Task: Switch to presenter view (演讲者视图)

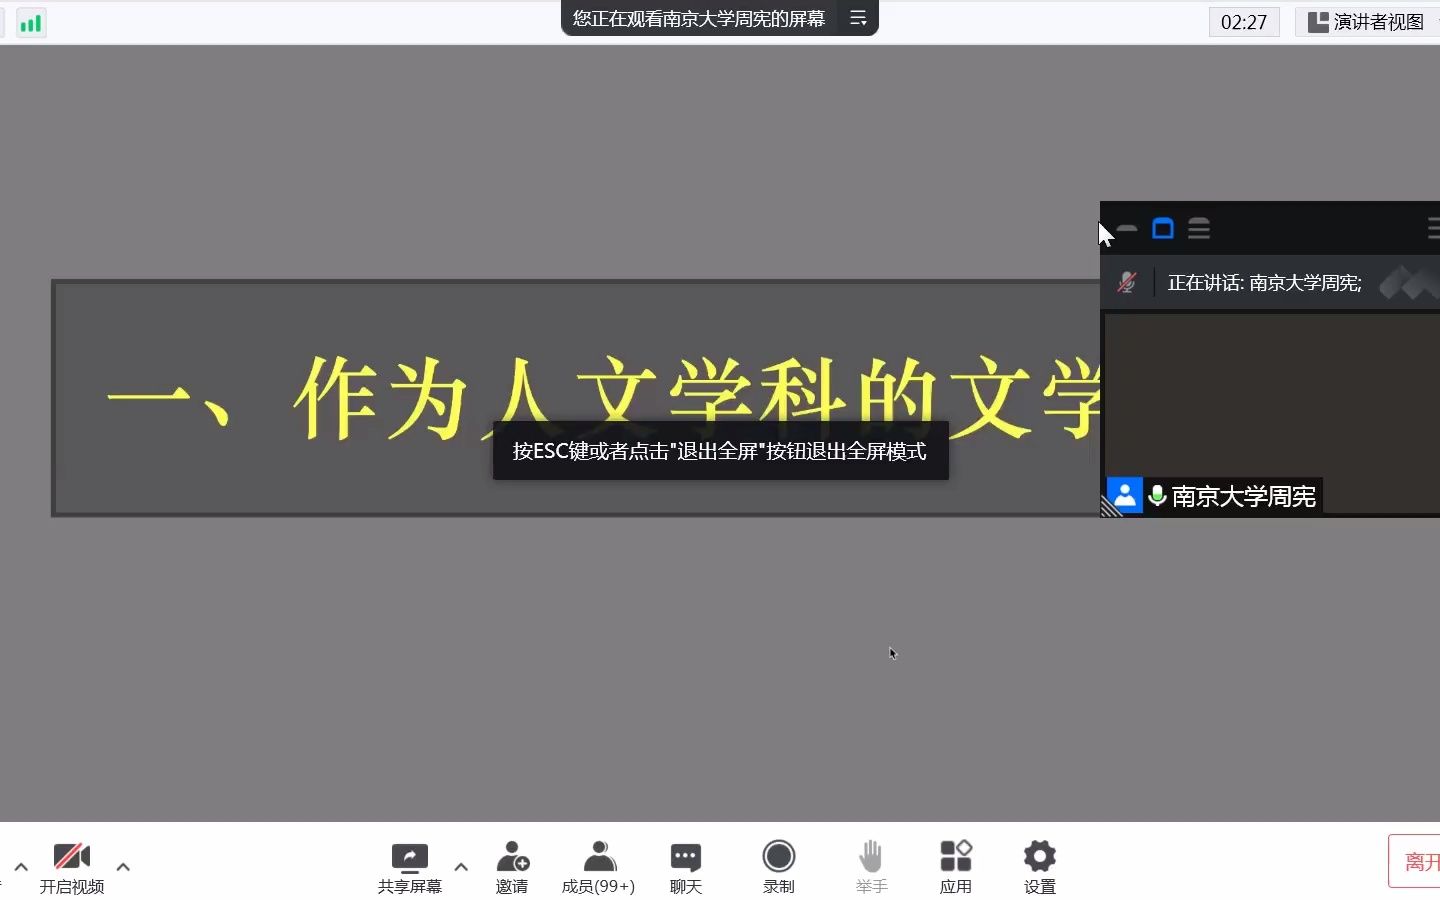Action: pyautogui.click(x=1367, y=22)
